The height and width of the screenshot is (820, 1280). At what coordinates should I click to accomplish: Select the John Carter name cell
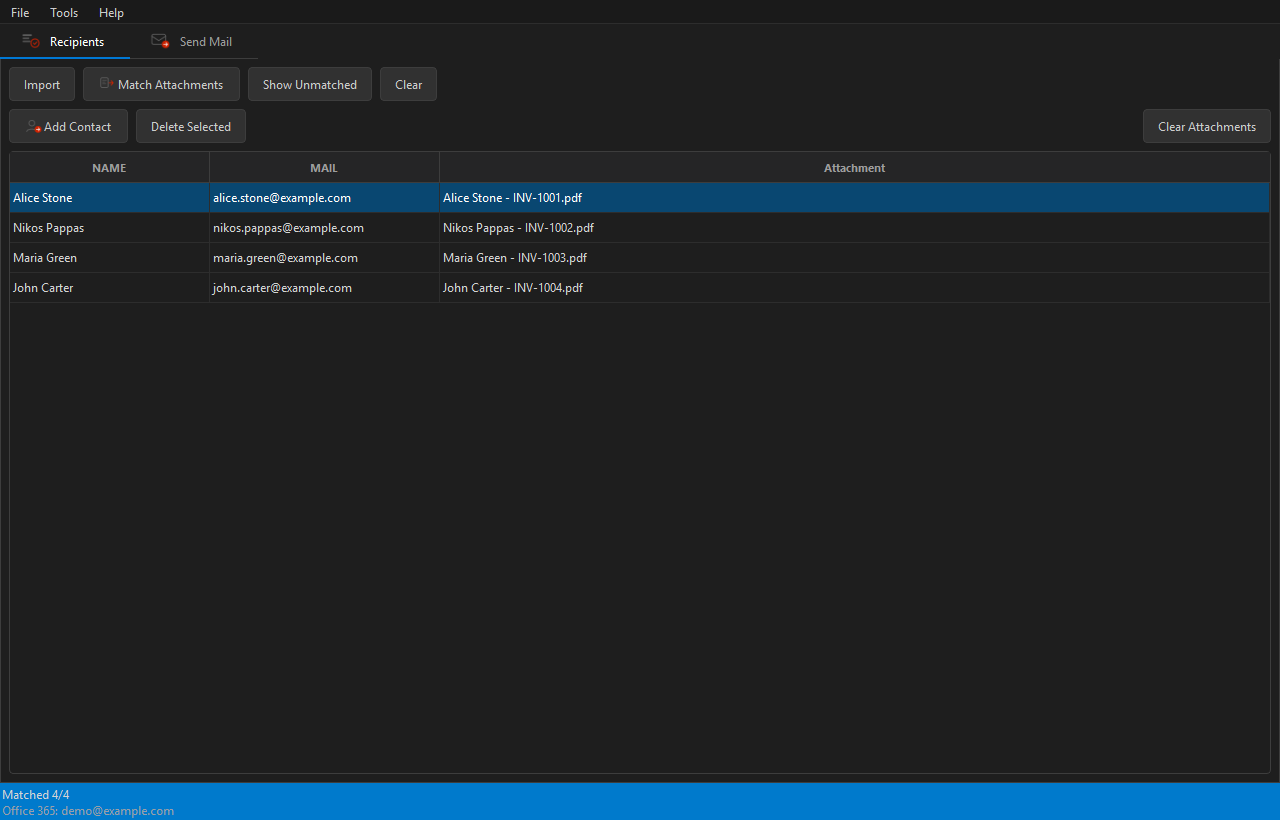click(x=110, y=288)
